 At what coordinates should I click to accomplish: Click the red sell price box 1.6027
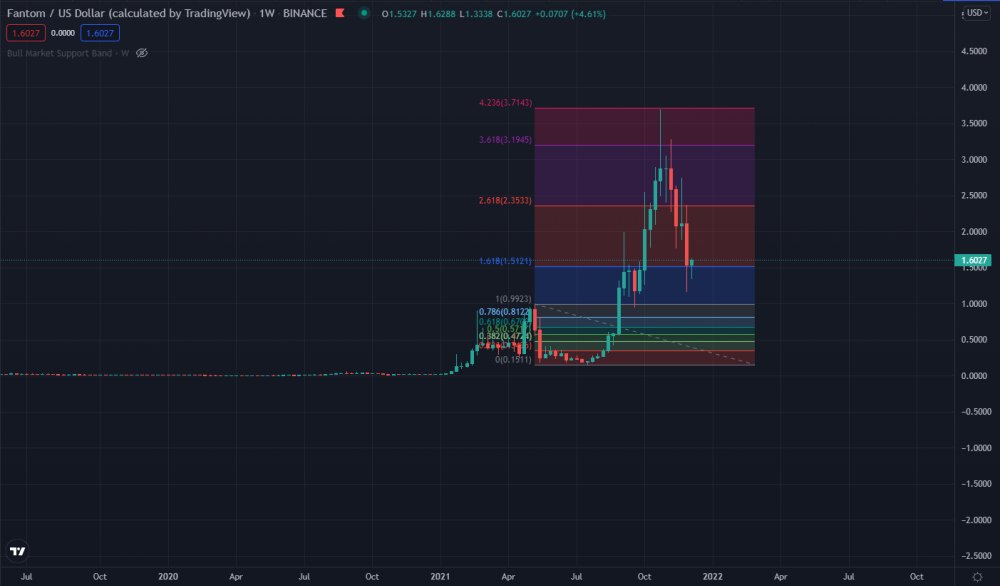(26, 33)
